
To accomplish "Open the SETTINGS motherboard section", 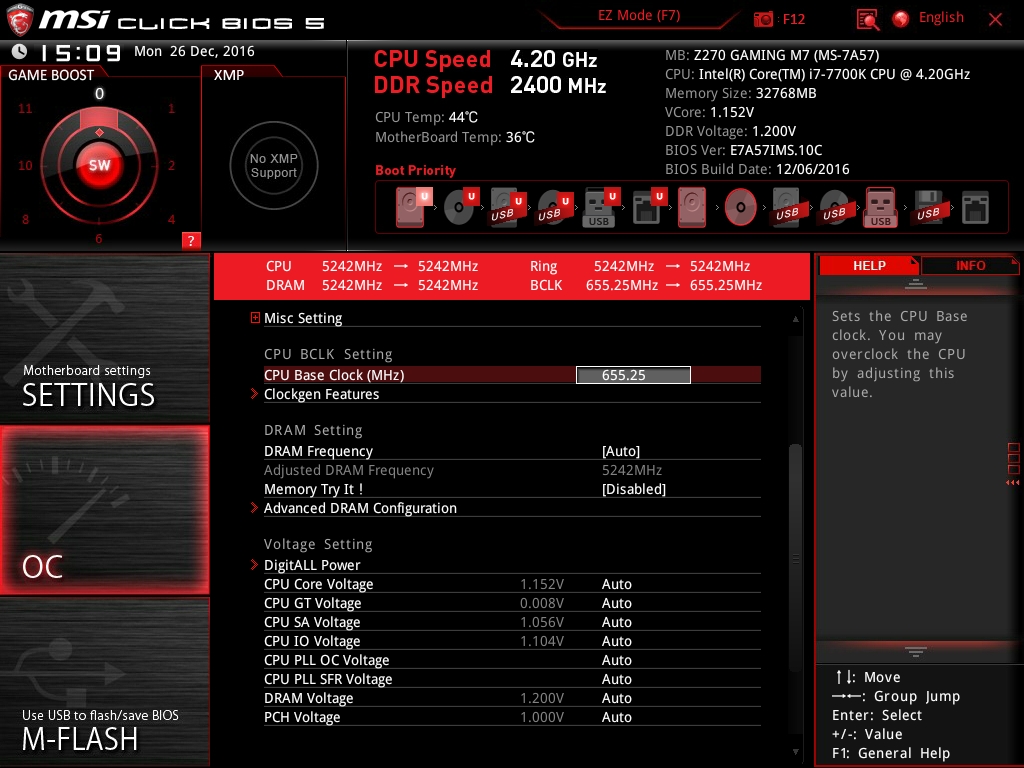I will pos(104,338).
